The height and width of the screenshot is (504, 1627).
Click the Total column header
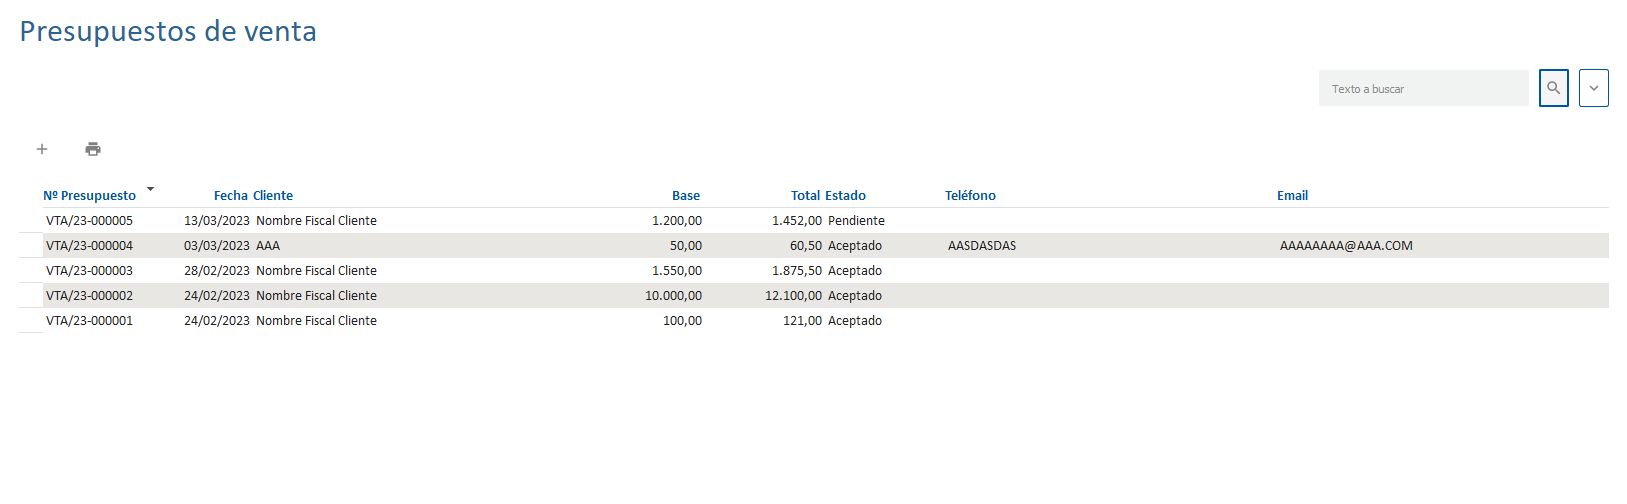805,196
